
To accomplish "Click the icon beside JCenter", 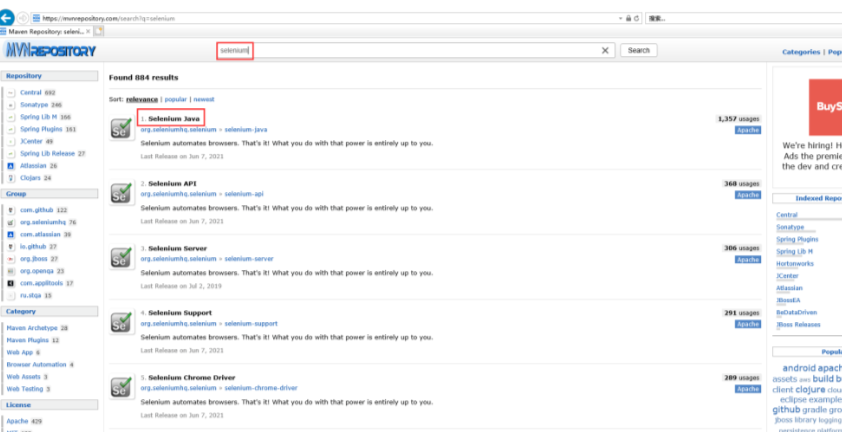I will click(11, 141).
